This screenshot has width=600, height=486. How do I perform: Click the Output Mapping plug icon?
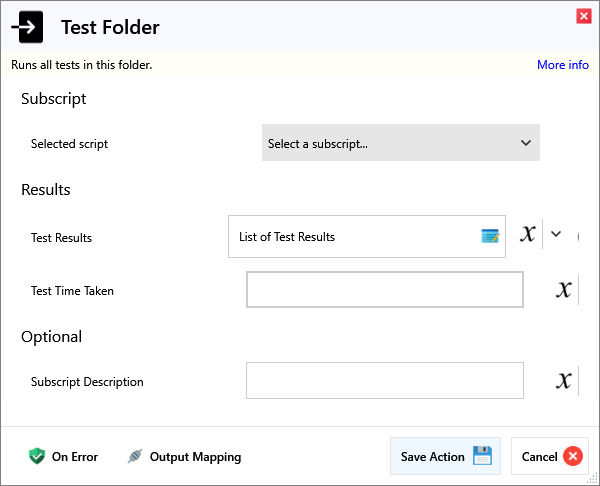(135, 457)
